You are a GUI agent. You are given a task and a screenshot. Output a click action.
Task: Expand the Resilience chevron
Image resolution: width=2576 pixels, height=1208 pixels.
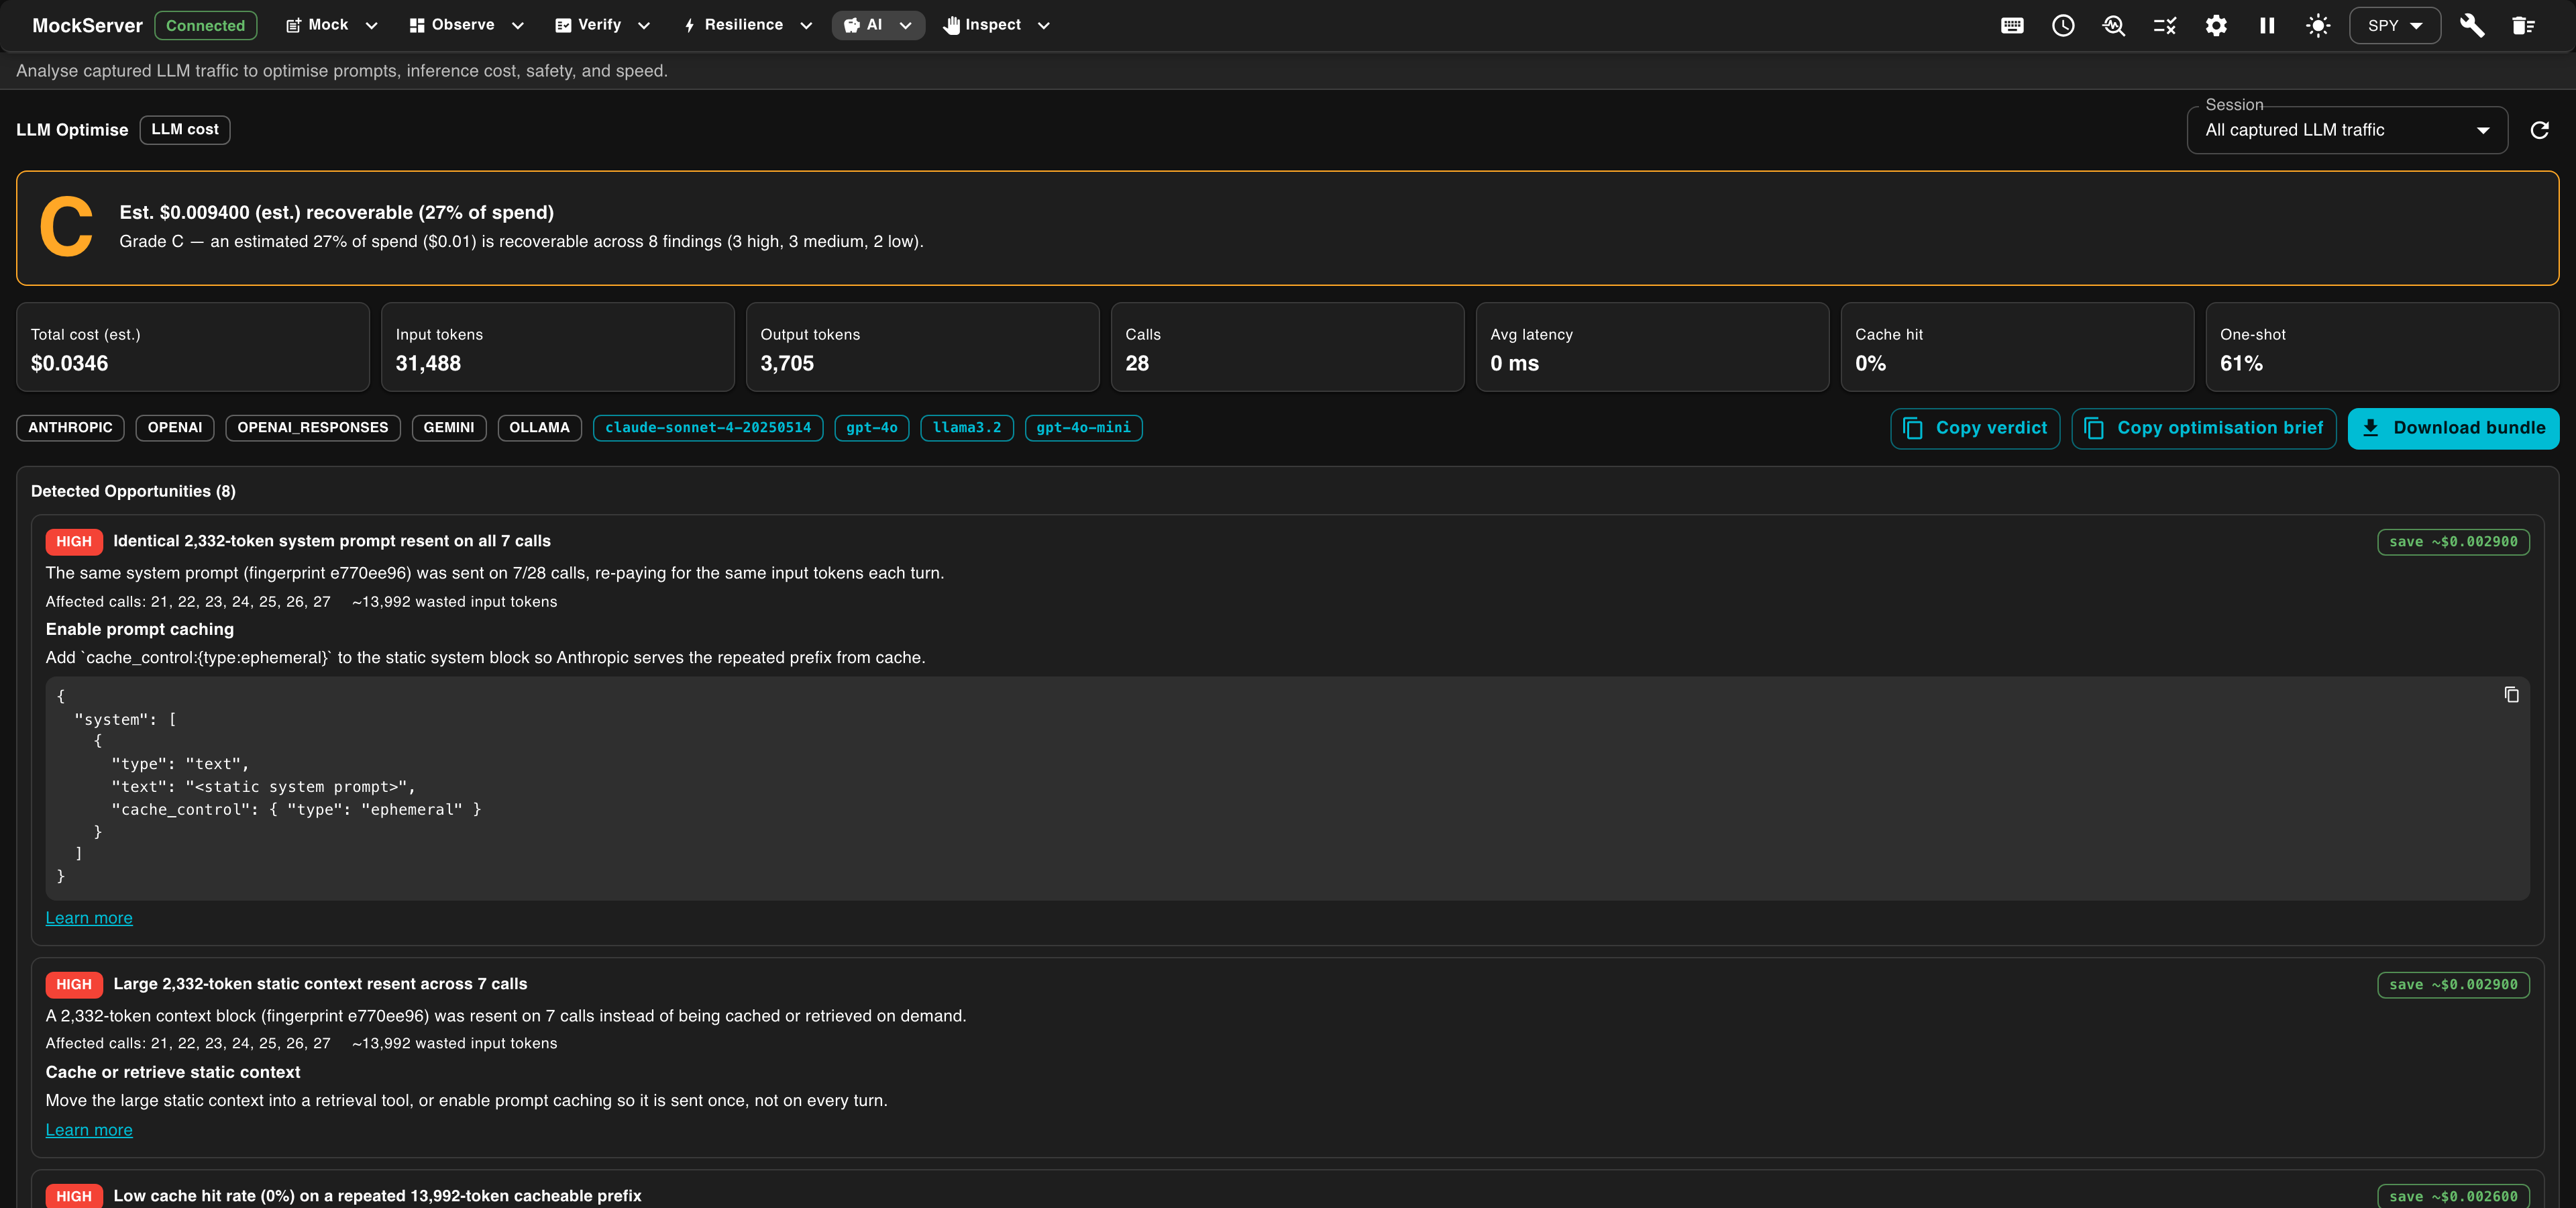[x=806, y=26]
